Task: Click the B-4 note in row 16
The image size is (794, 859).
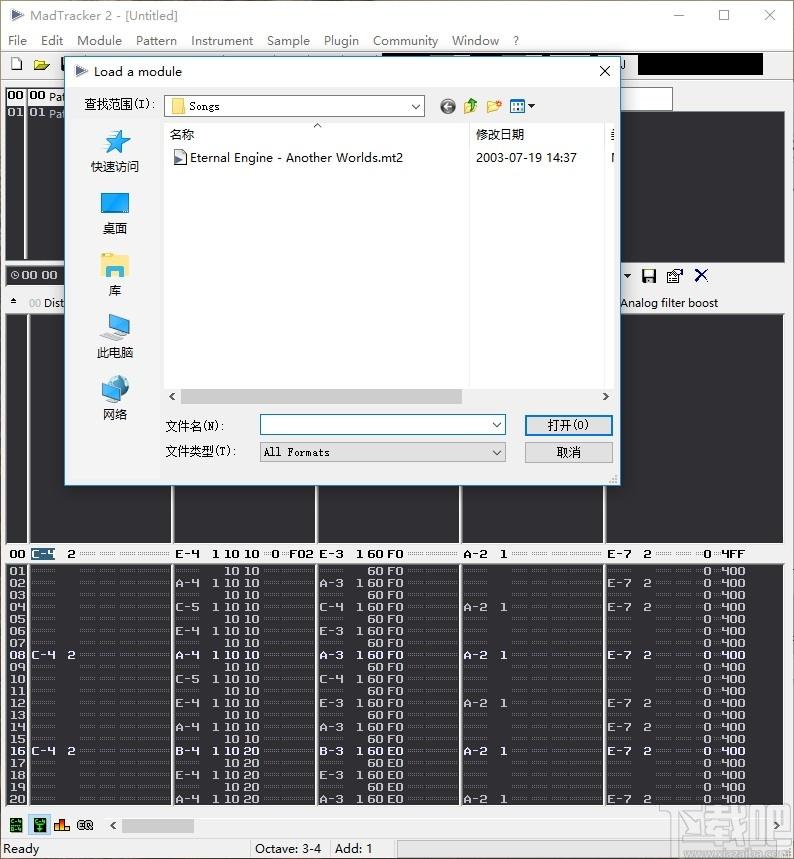Action: pyautogui.click(x=187, y=751)
